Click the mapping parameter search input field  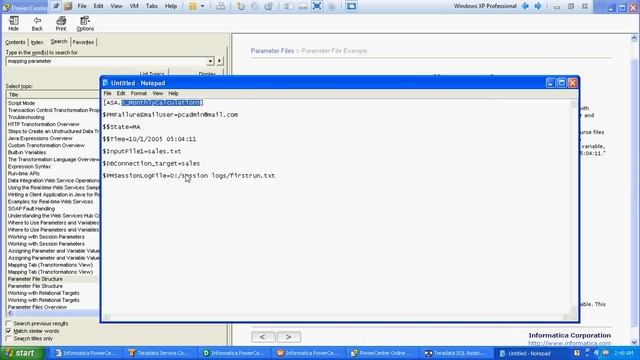coord(107,61)
